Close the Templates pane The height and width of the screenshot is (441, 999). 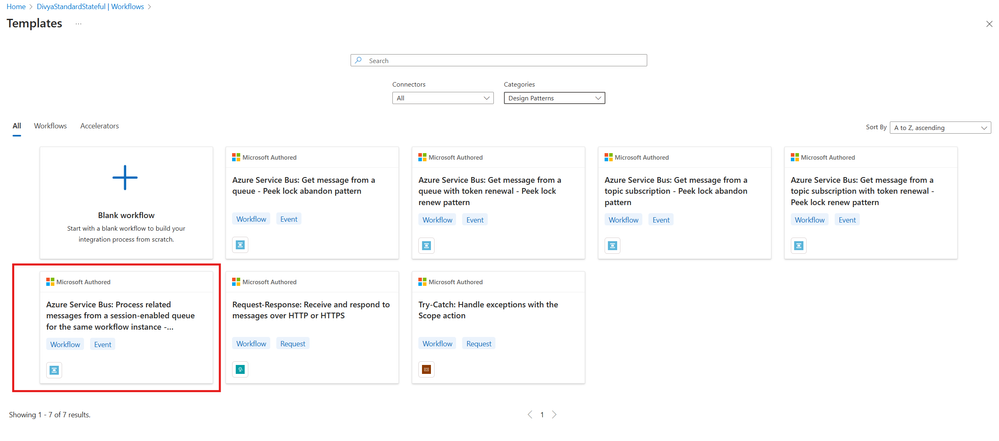[989, 24]
